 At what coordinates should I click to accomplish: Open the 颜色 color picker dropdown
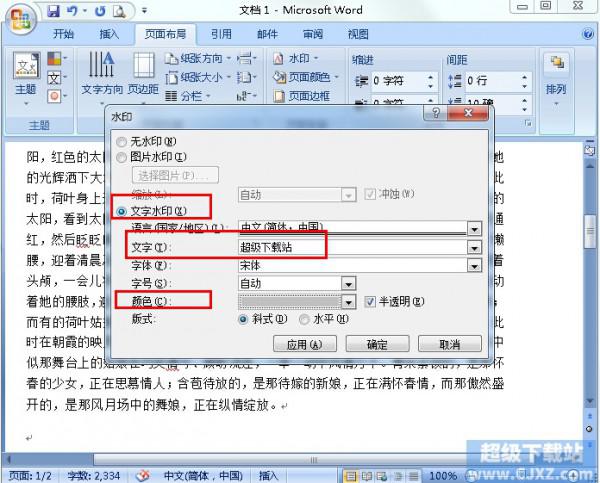coord(349,302)
